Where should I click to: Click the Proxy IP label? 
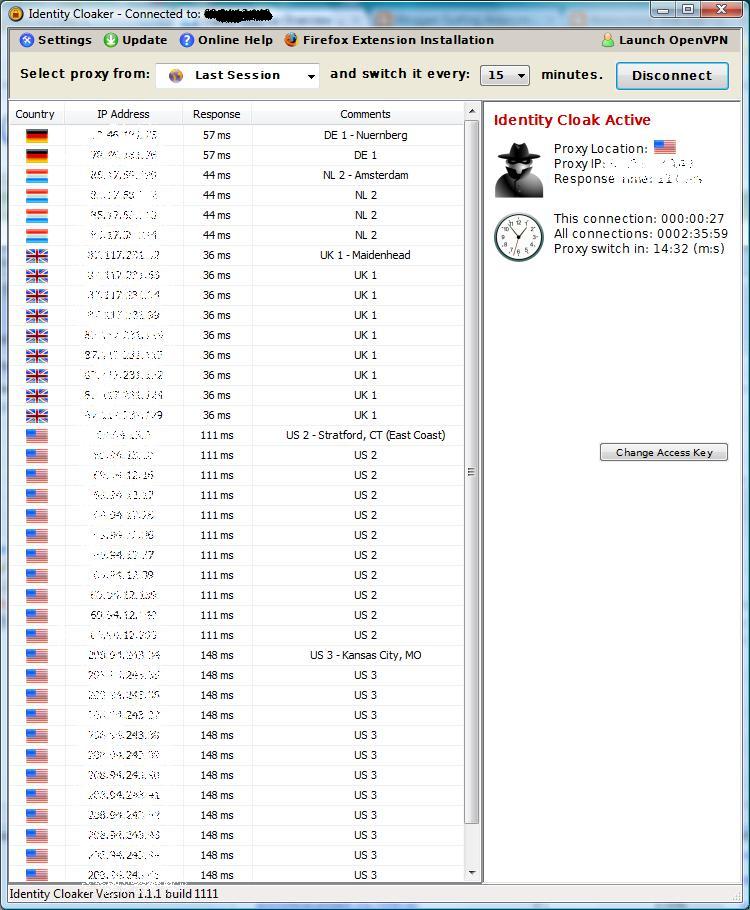579,164
